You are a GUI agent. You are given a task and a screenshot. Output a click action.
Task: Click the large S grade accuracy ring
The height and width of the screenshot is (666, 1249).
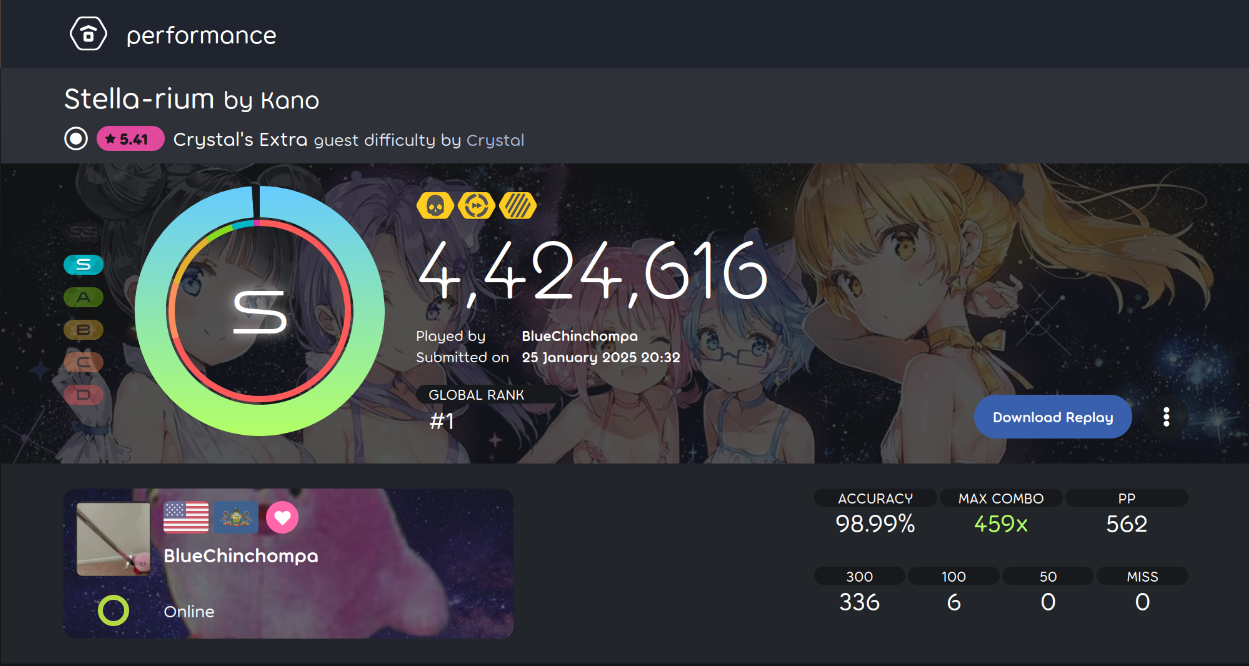click(259, 311)
